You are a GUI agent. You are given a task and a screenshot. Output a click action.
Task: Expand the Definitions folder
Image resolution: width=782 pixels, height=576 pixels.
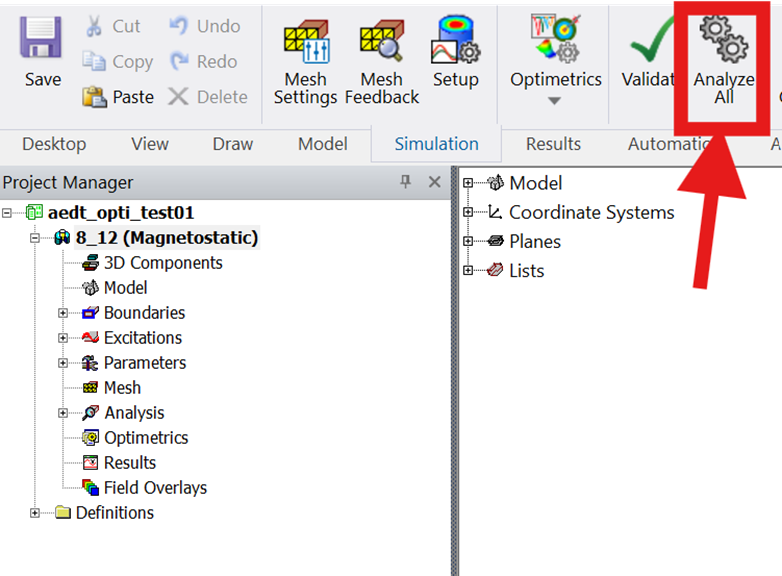coord(34,513)
